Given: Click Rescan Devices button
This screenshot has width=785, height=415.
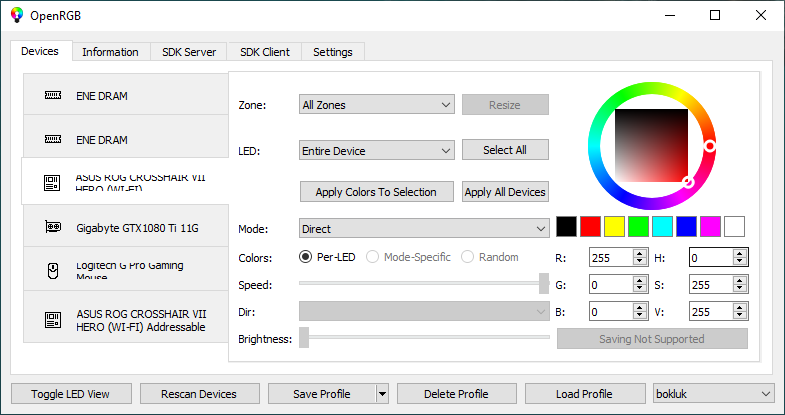Looking at the screenshot, I should 199,394.
